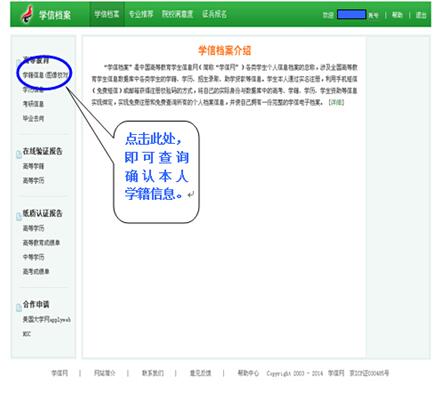
Task: Open 高等教育成绩单 under 纸质认证报告
Action: click(41, 243)
